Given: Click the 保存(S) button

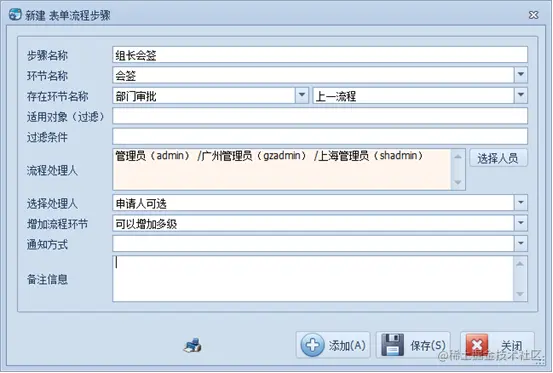Looking at the screenshot, I should coord(413,345).
